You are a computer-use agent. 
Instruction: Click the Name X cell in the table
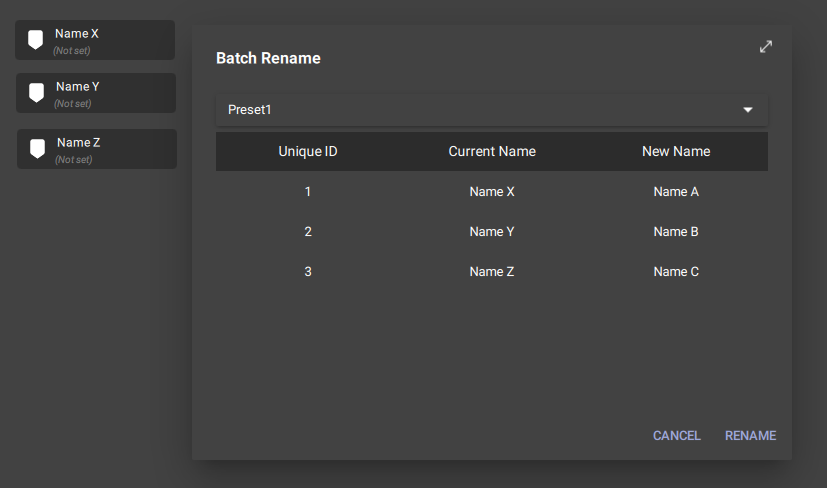point(492,192)
